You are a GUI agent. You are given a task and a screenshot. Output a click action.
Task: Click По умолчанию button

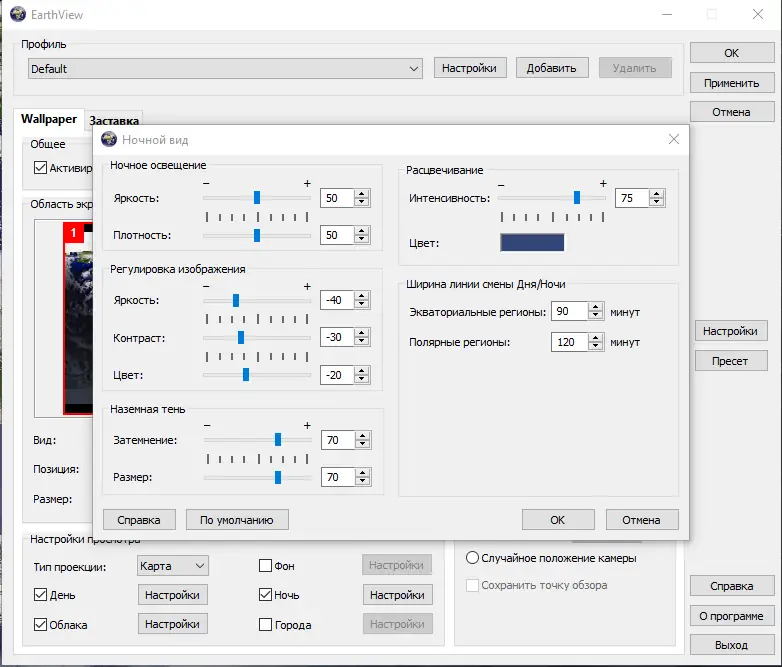(x=237, y=520)
